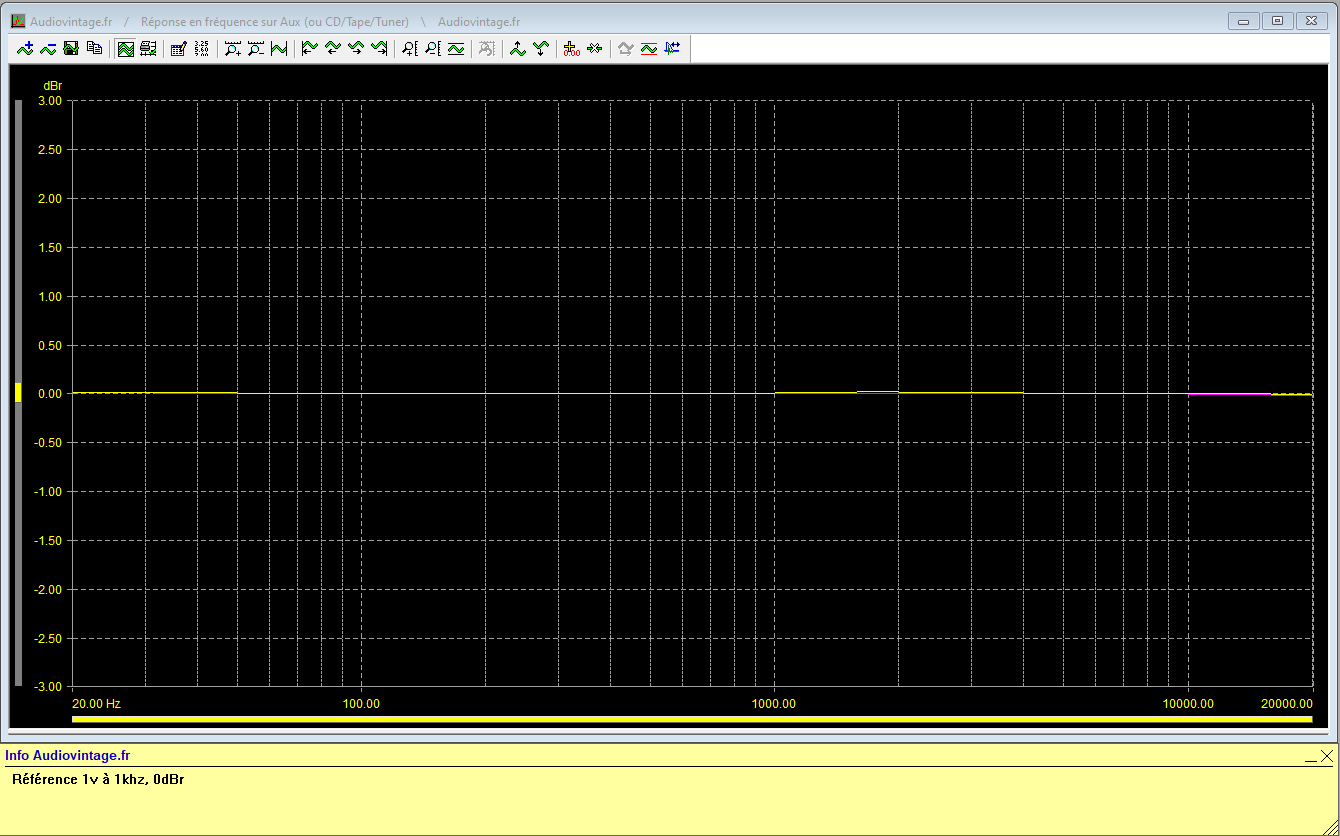
Task: Click the 3.00 y-axis label
Action: click(49, 101)
